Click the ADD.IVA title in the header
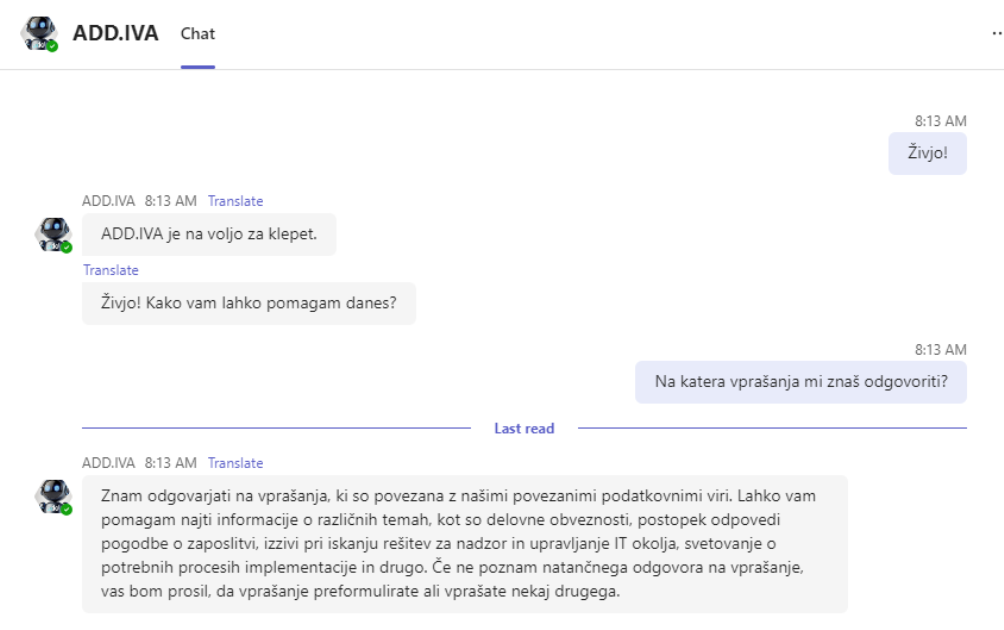The width and height of the screenshot is (1004, 630). (115, 33)
